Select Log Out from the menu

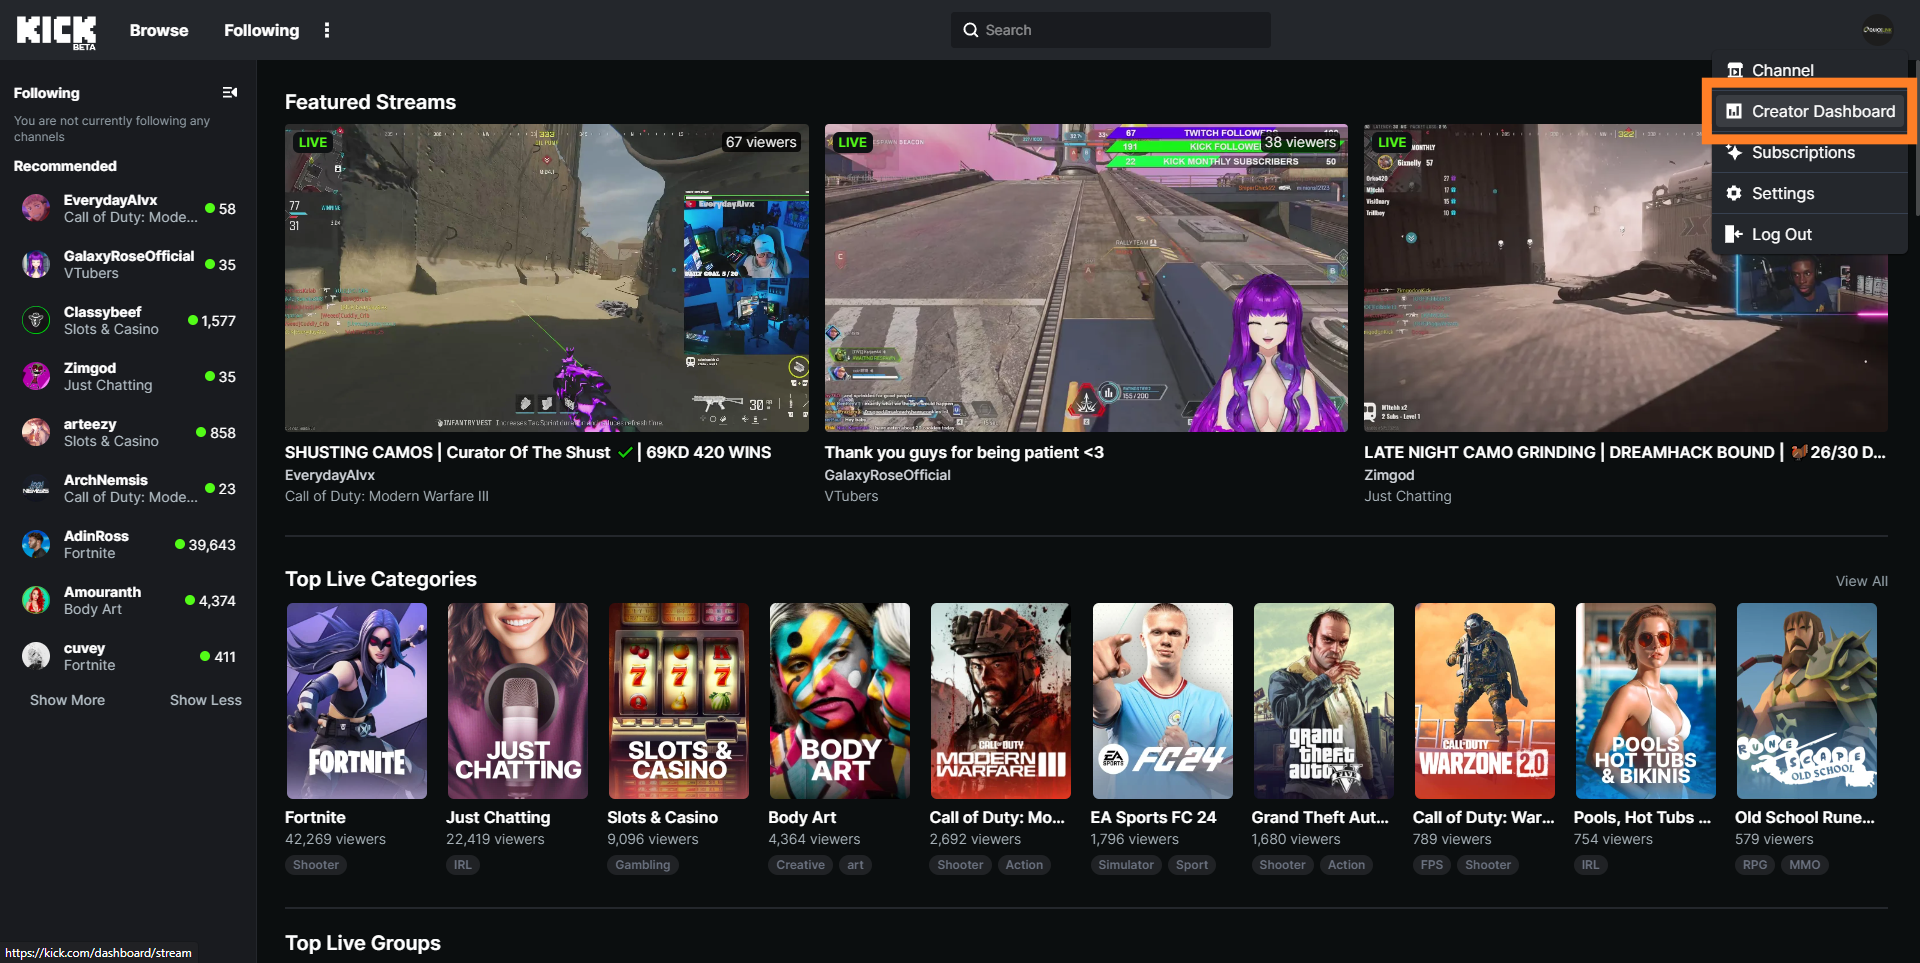click(x=1781, y=235)
